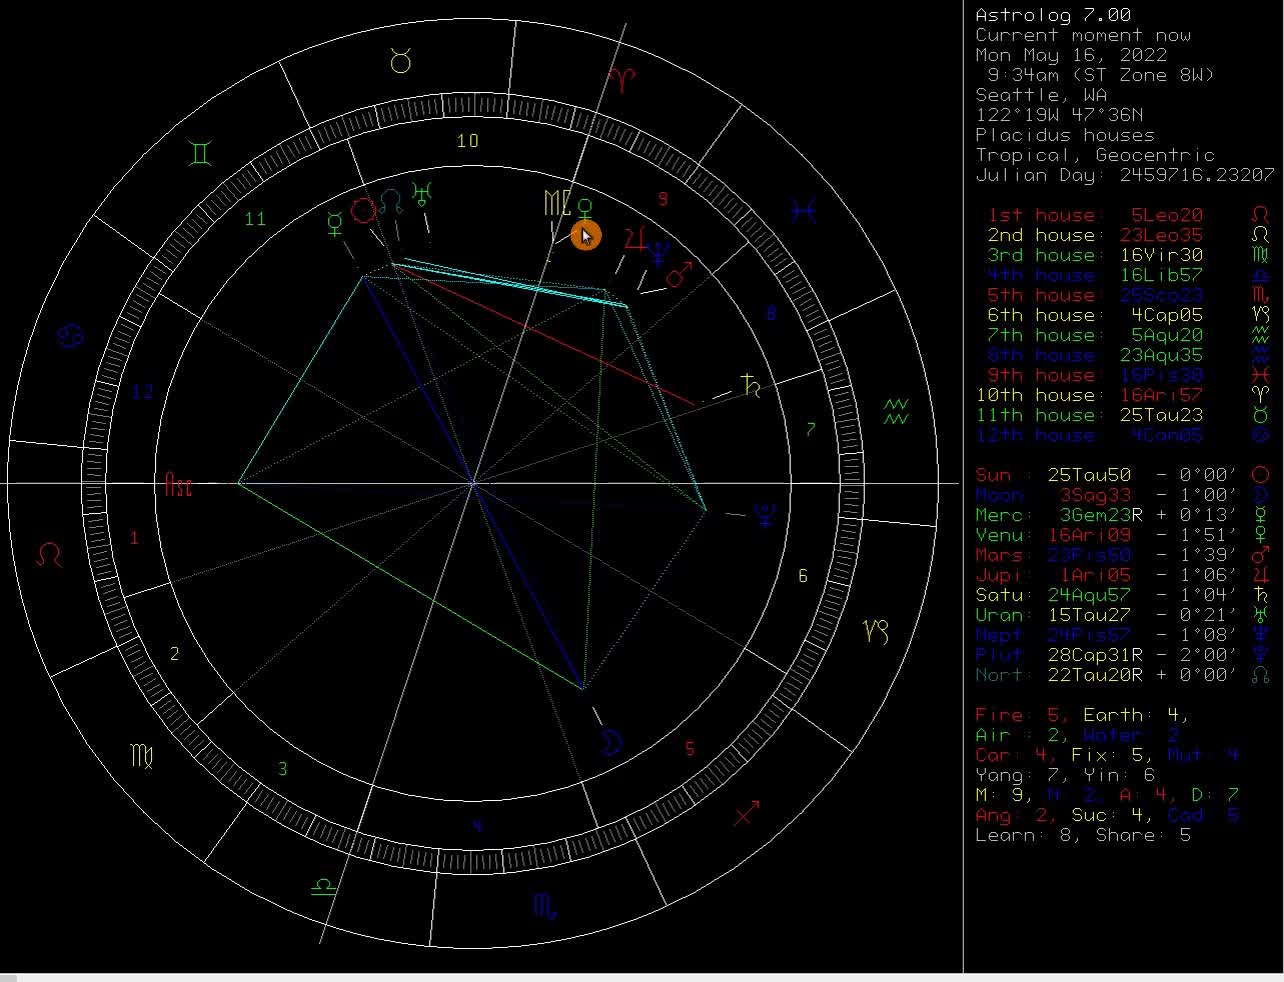Click the Cancer sign glyph on the wheel
The width and height of the screenshot is (1284, 982).
click(x=70, y=334)
